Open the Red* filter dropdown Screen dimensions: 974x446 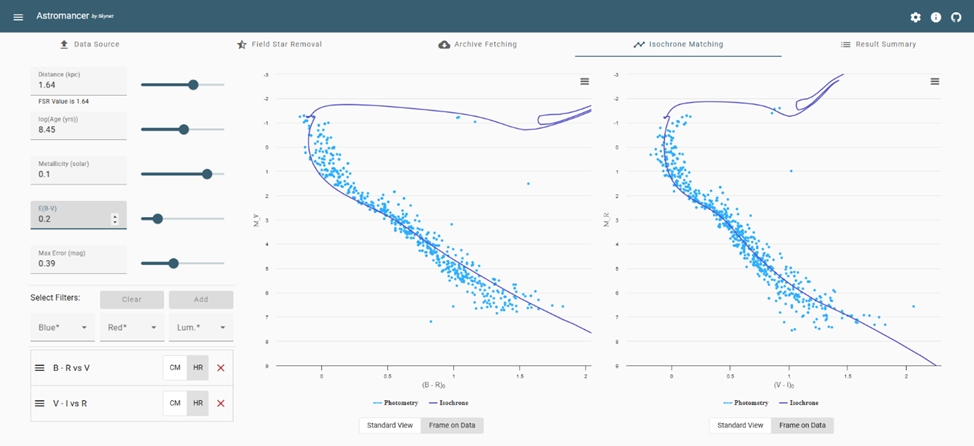(132, 327)
